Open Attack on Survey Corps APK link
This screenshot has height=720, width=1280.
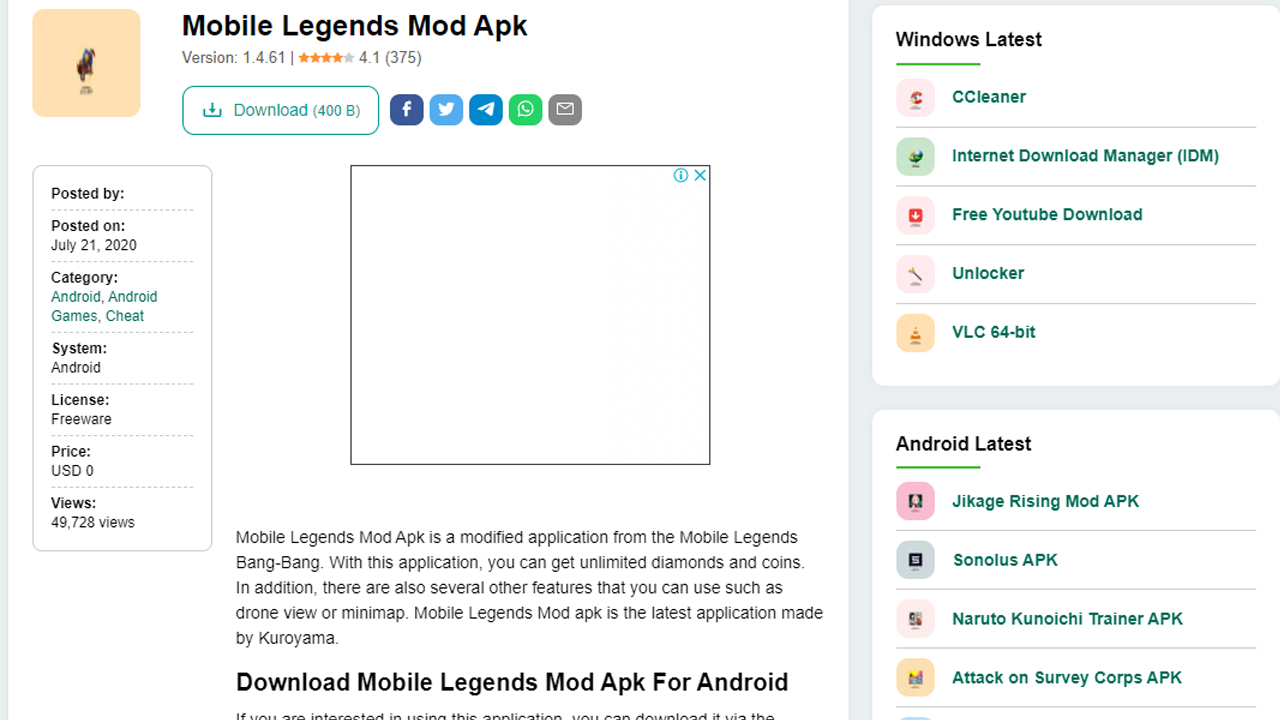(1067, 678)
